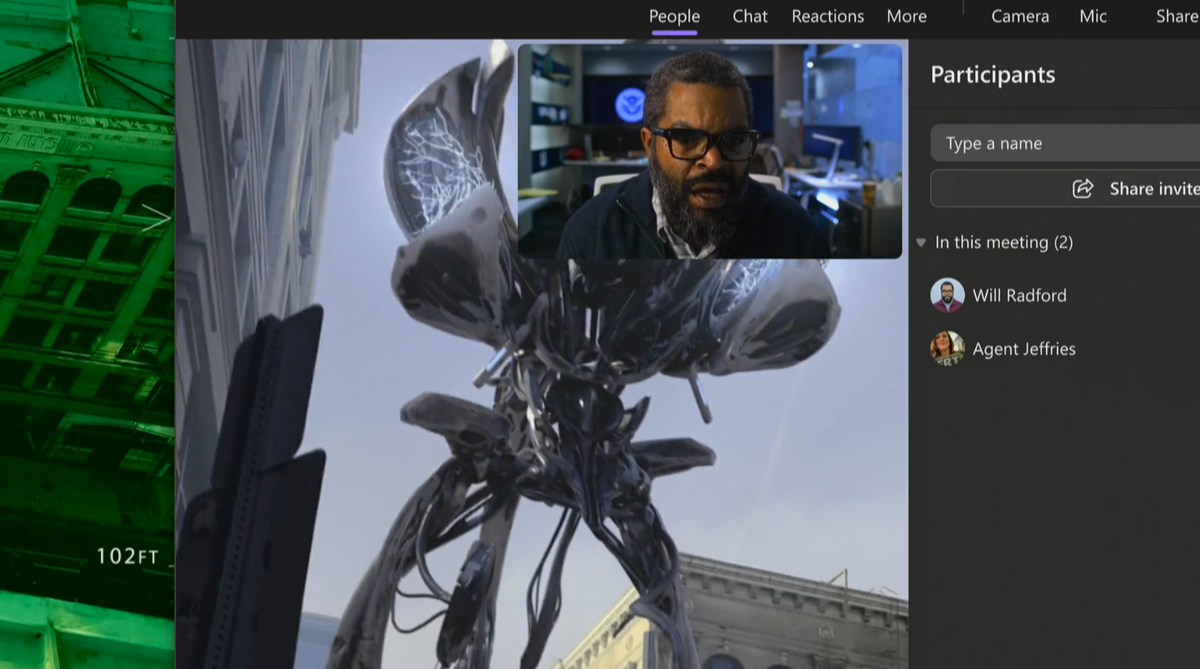This screenshot has height=669, width=1200.
Task: Toggle the Mic control
Action: tap(1093, 16)
